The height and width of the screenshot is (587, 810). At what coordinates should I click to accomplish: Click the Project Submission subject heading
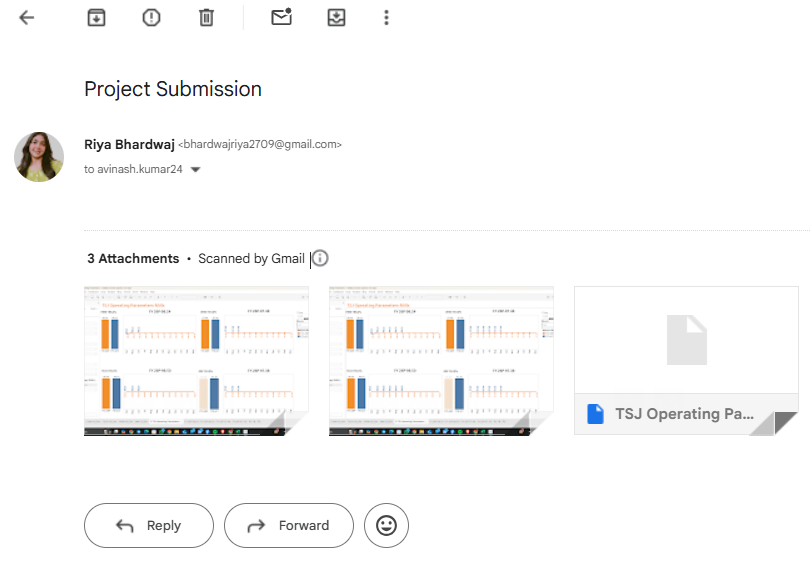click(x=173, y=89)
